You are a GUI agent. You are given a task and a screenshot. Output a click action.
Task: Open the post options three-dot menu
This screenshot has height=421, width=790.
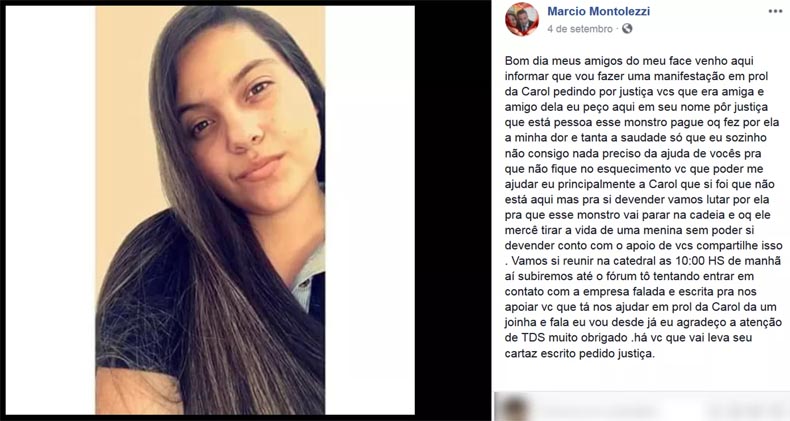coord(775,12)
